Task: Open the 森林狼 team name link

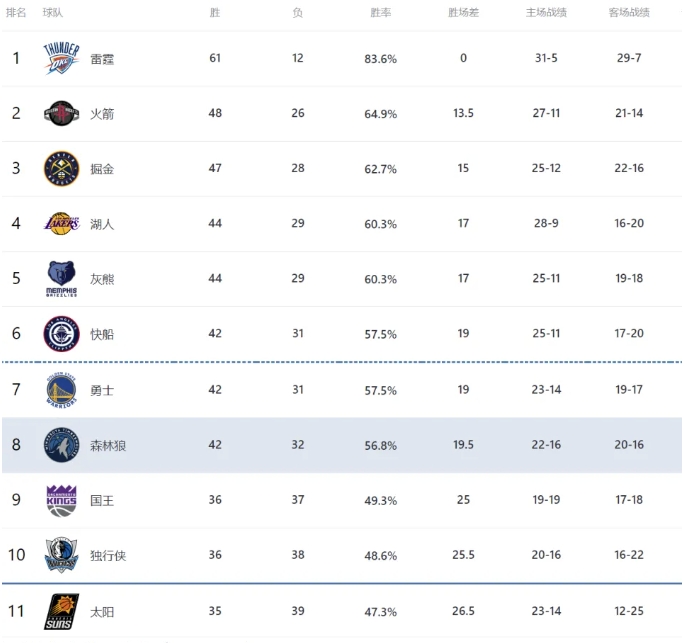Action: coord(108,445)
